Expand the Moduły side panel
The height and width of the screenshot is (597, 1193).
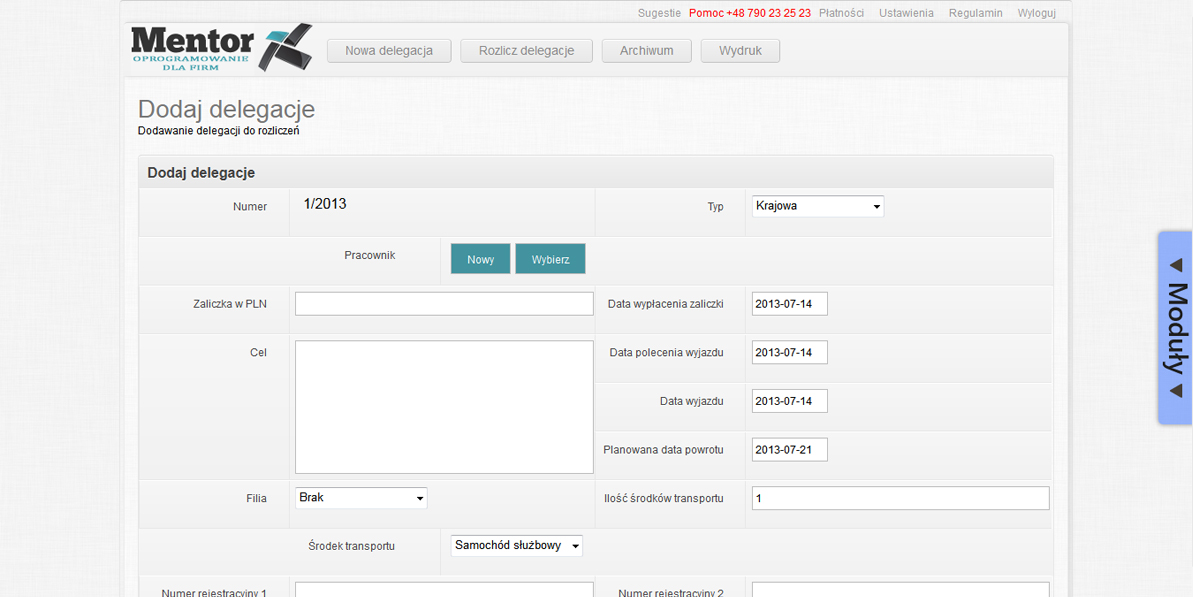(1175, 328)
